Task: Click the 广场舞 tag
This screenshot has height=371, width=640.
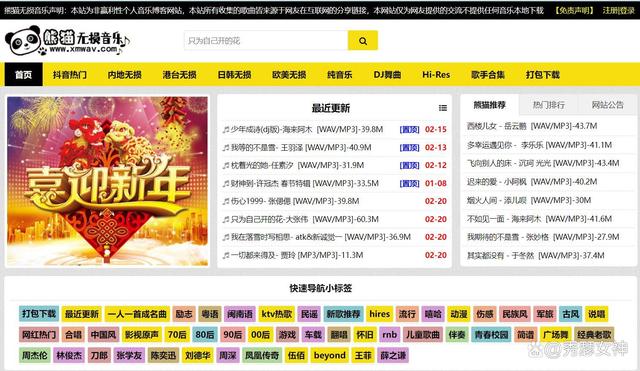Action: tap(556, 334)
